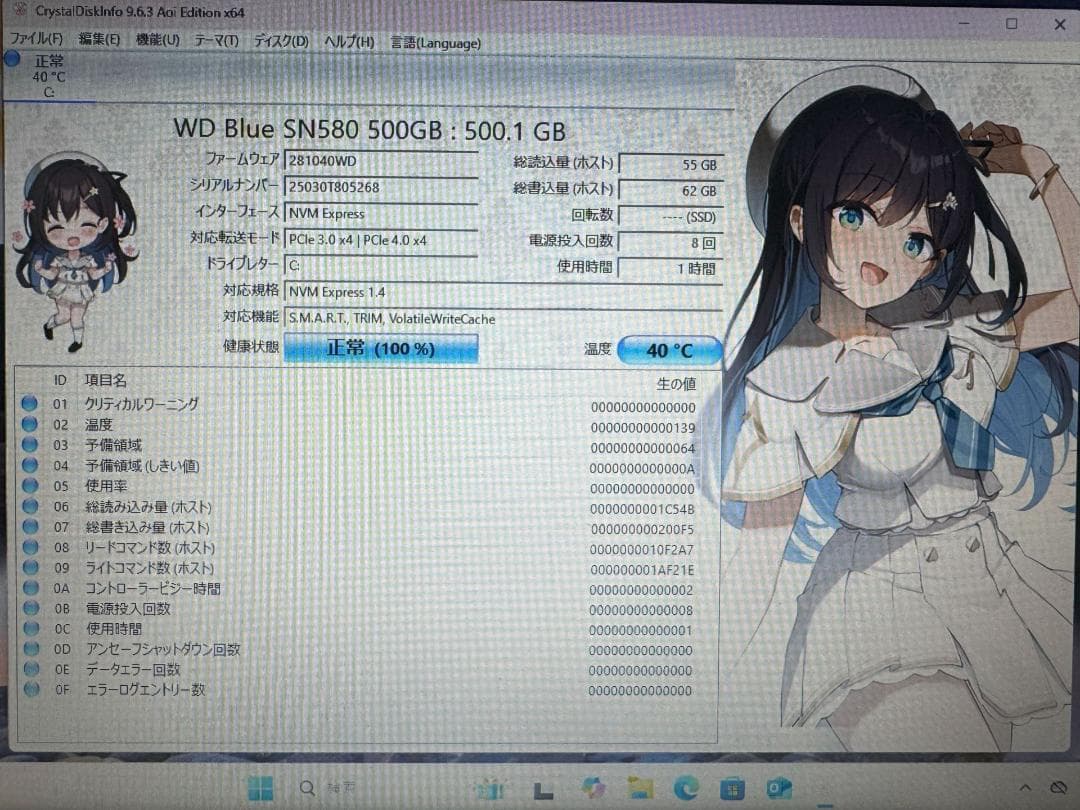
Task: Launch Microsoft Store from the taskbar
Action: click(731, 789)
